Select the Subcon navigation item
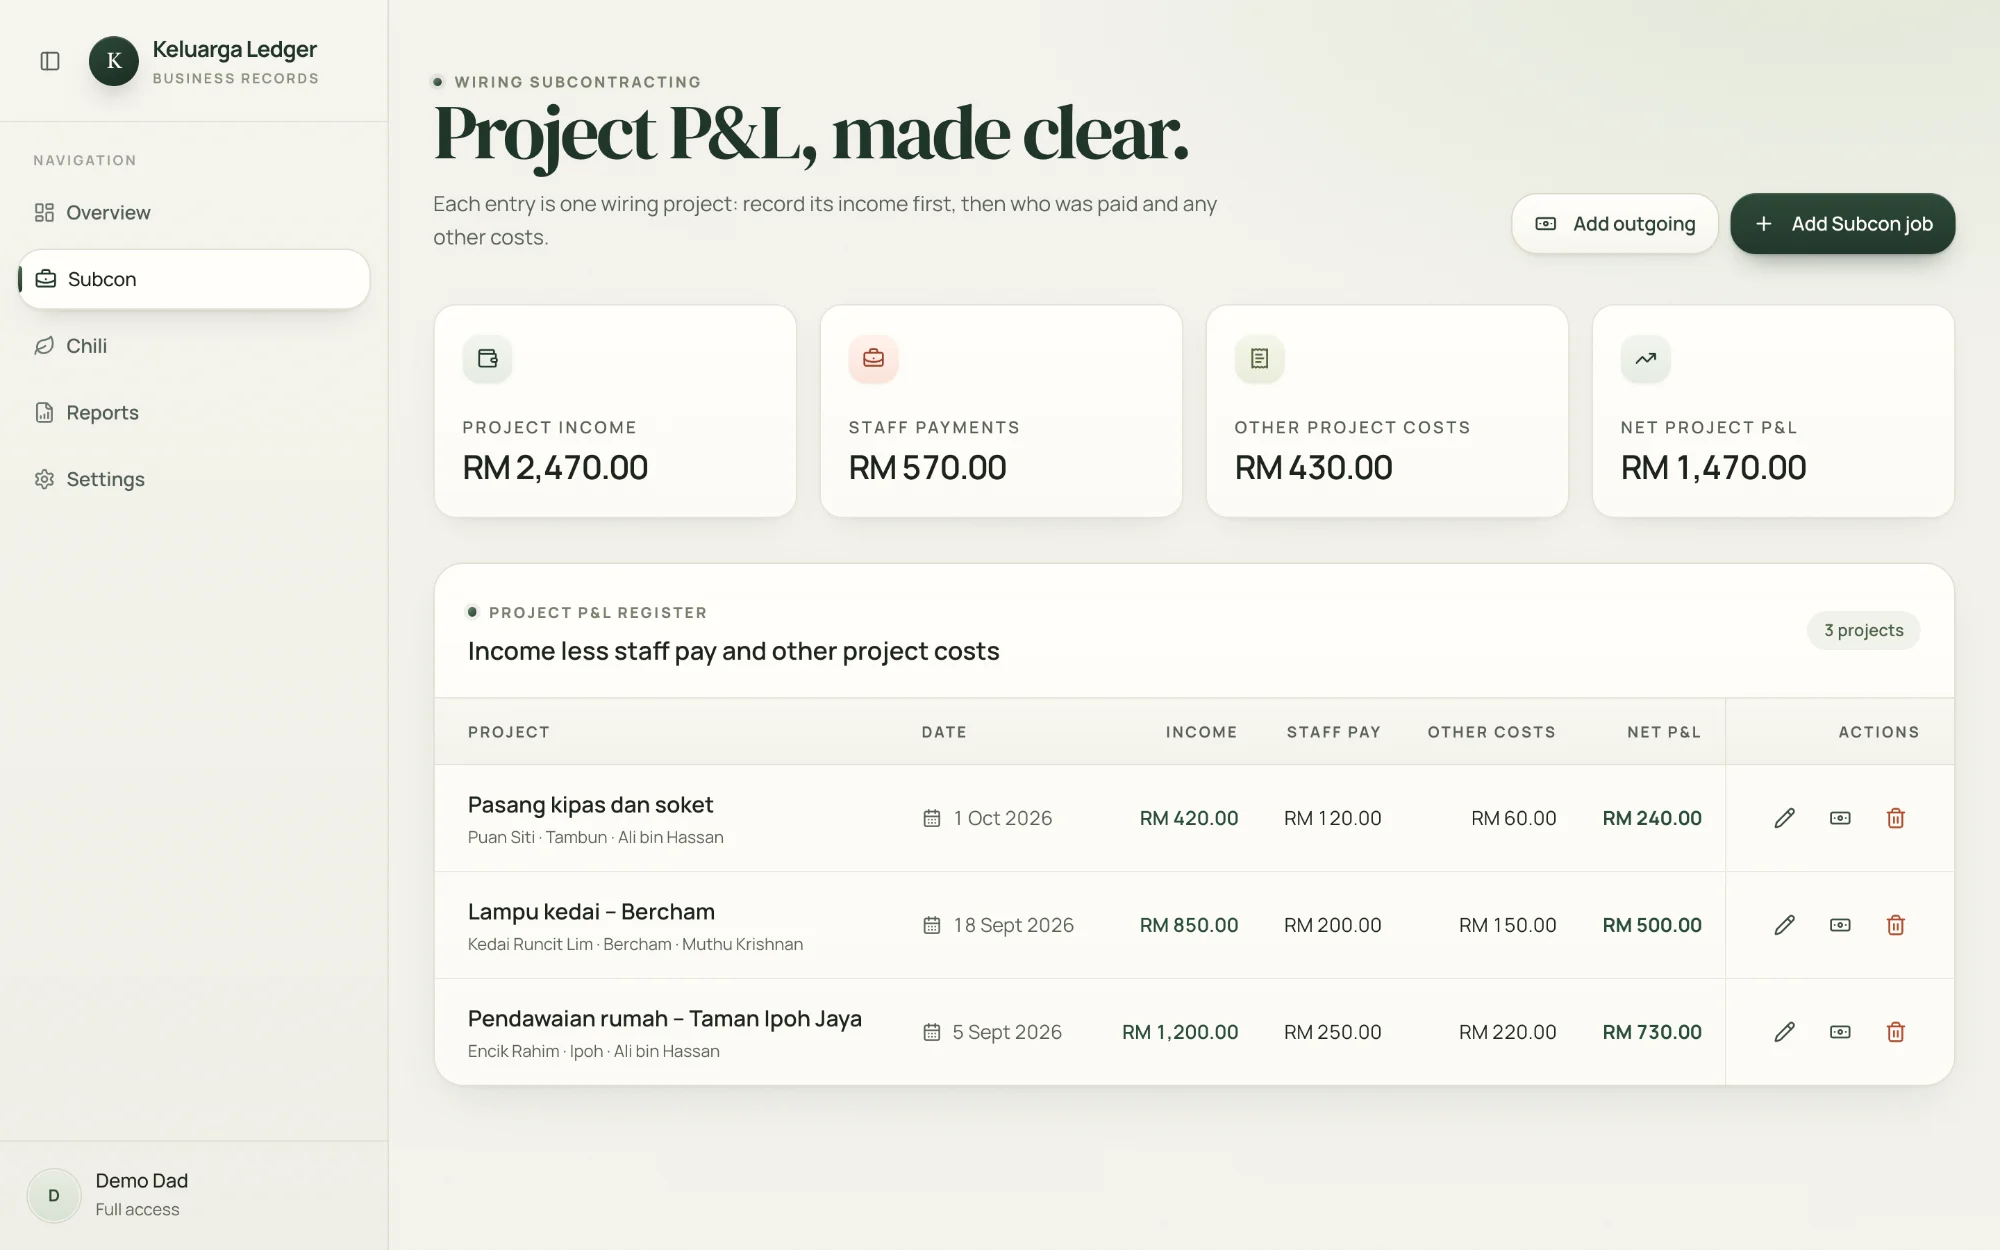This screenshot has width=2000, height=1250. 194,279
